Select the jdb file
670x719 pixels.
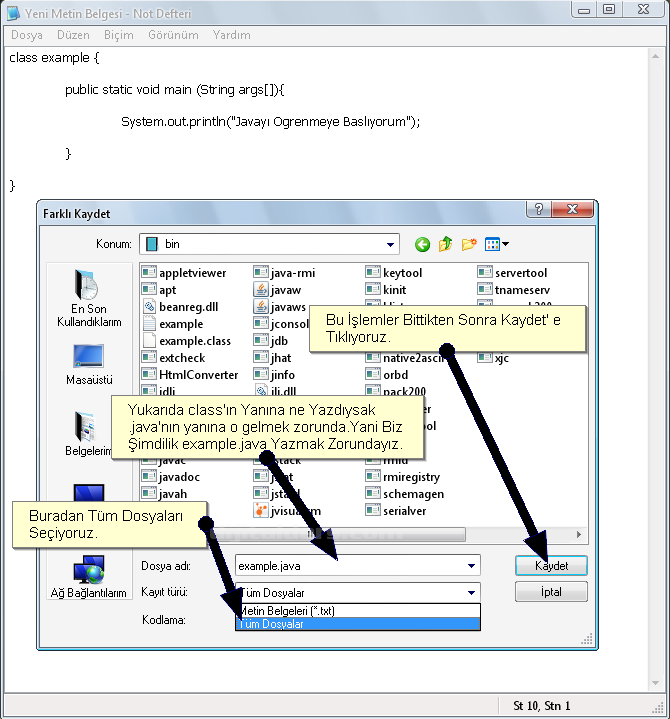[x=271, y=341]
